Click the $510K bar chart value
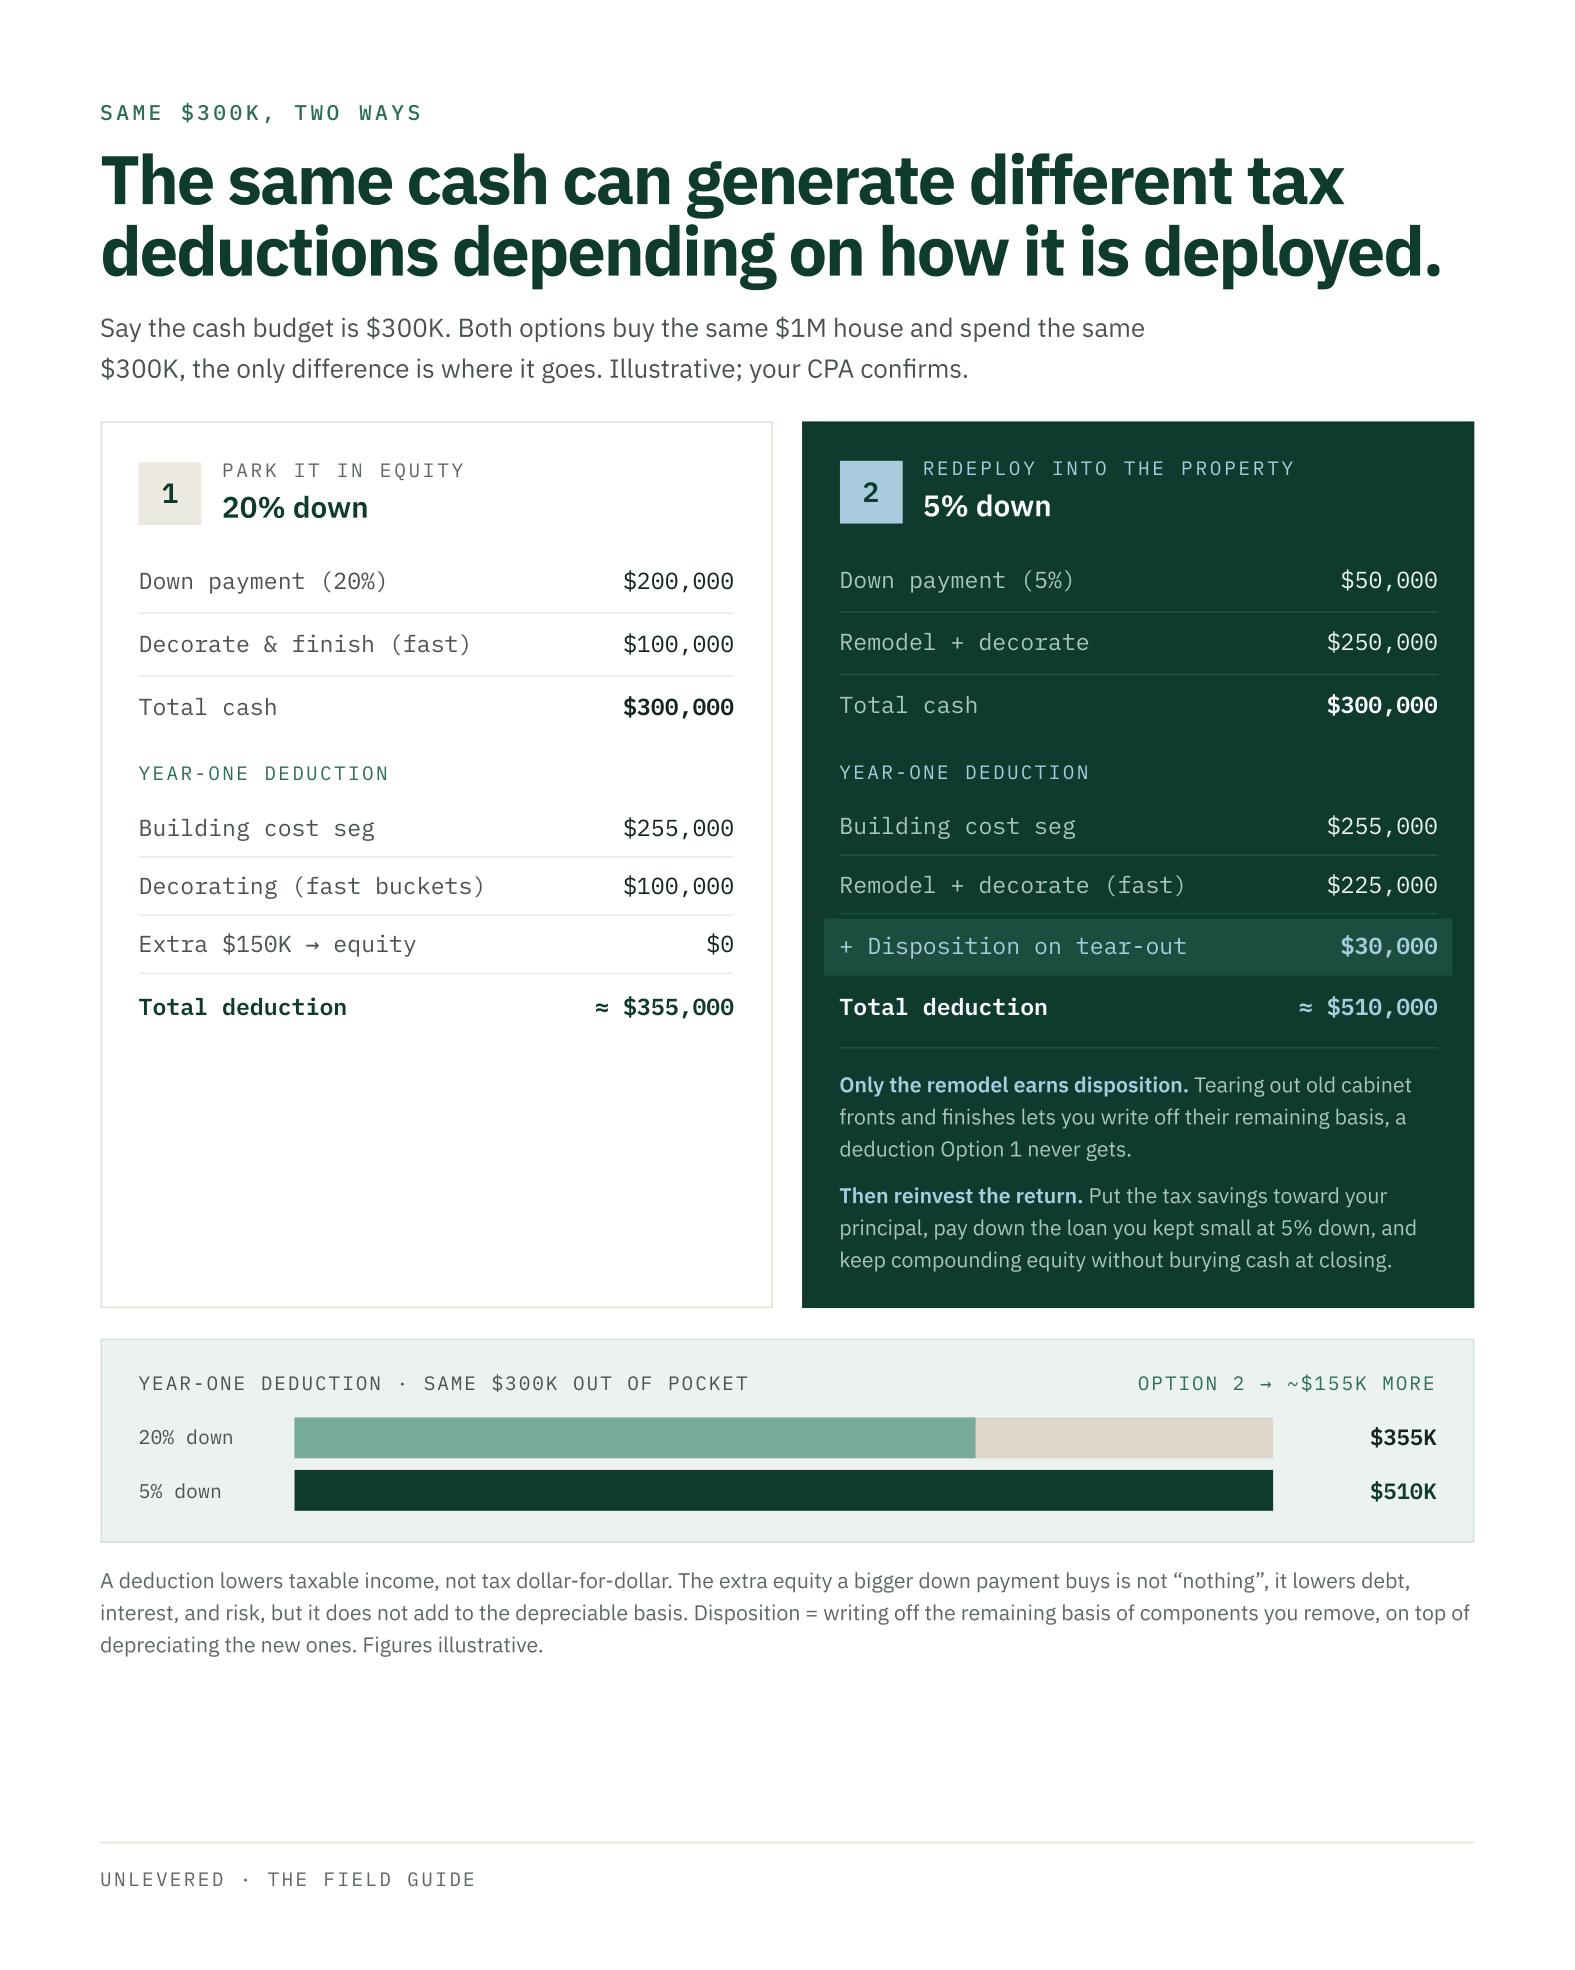The width and height of the screenshot is (1575, 1970). pyautogui.click(x=1403, y=1491)
